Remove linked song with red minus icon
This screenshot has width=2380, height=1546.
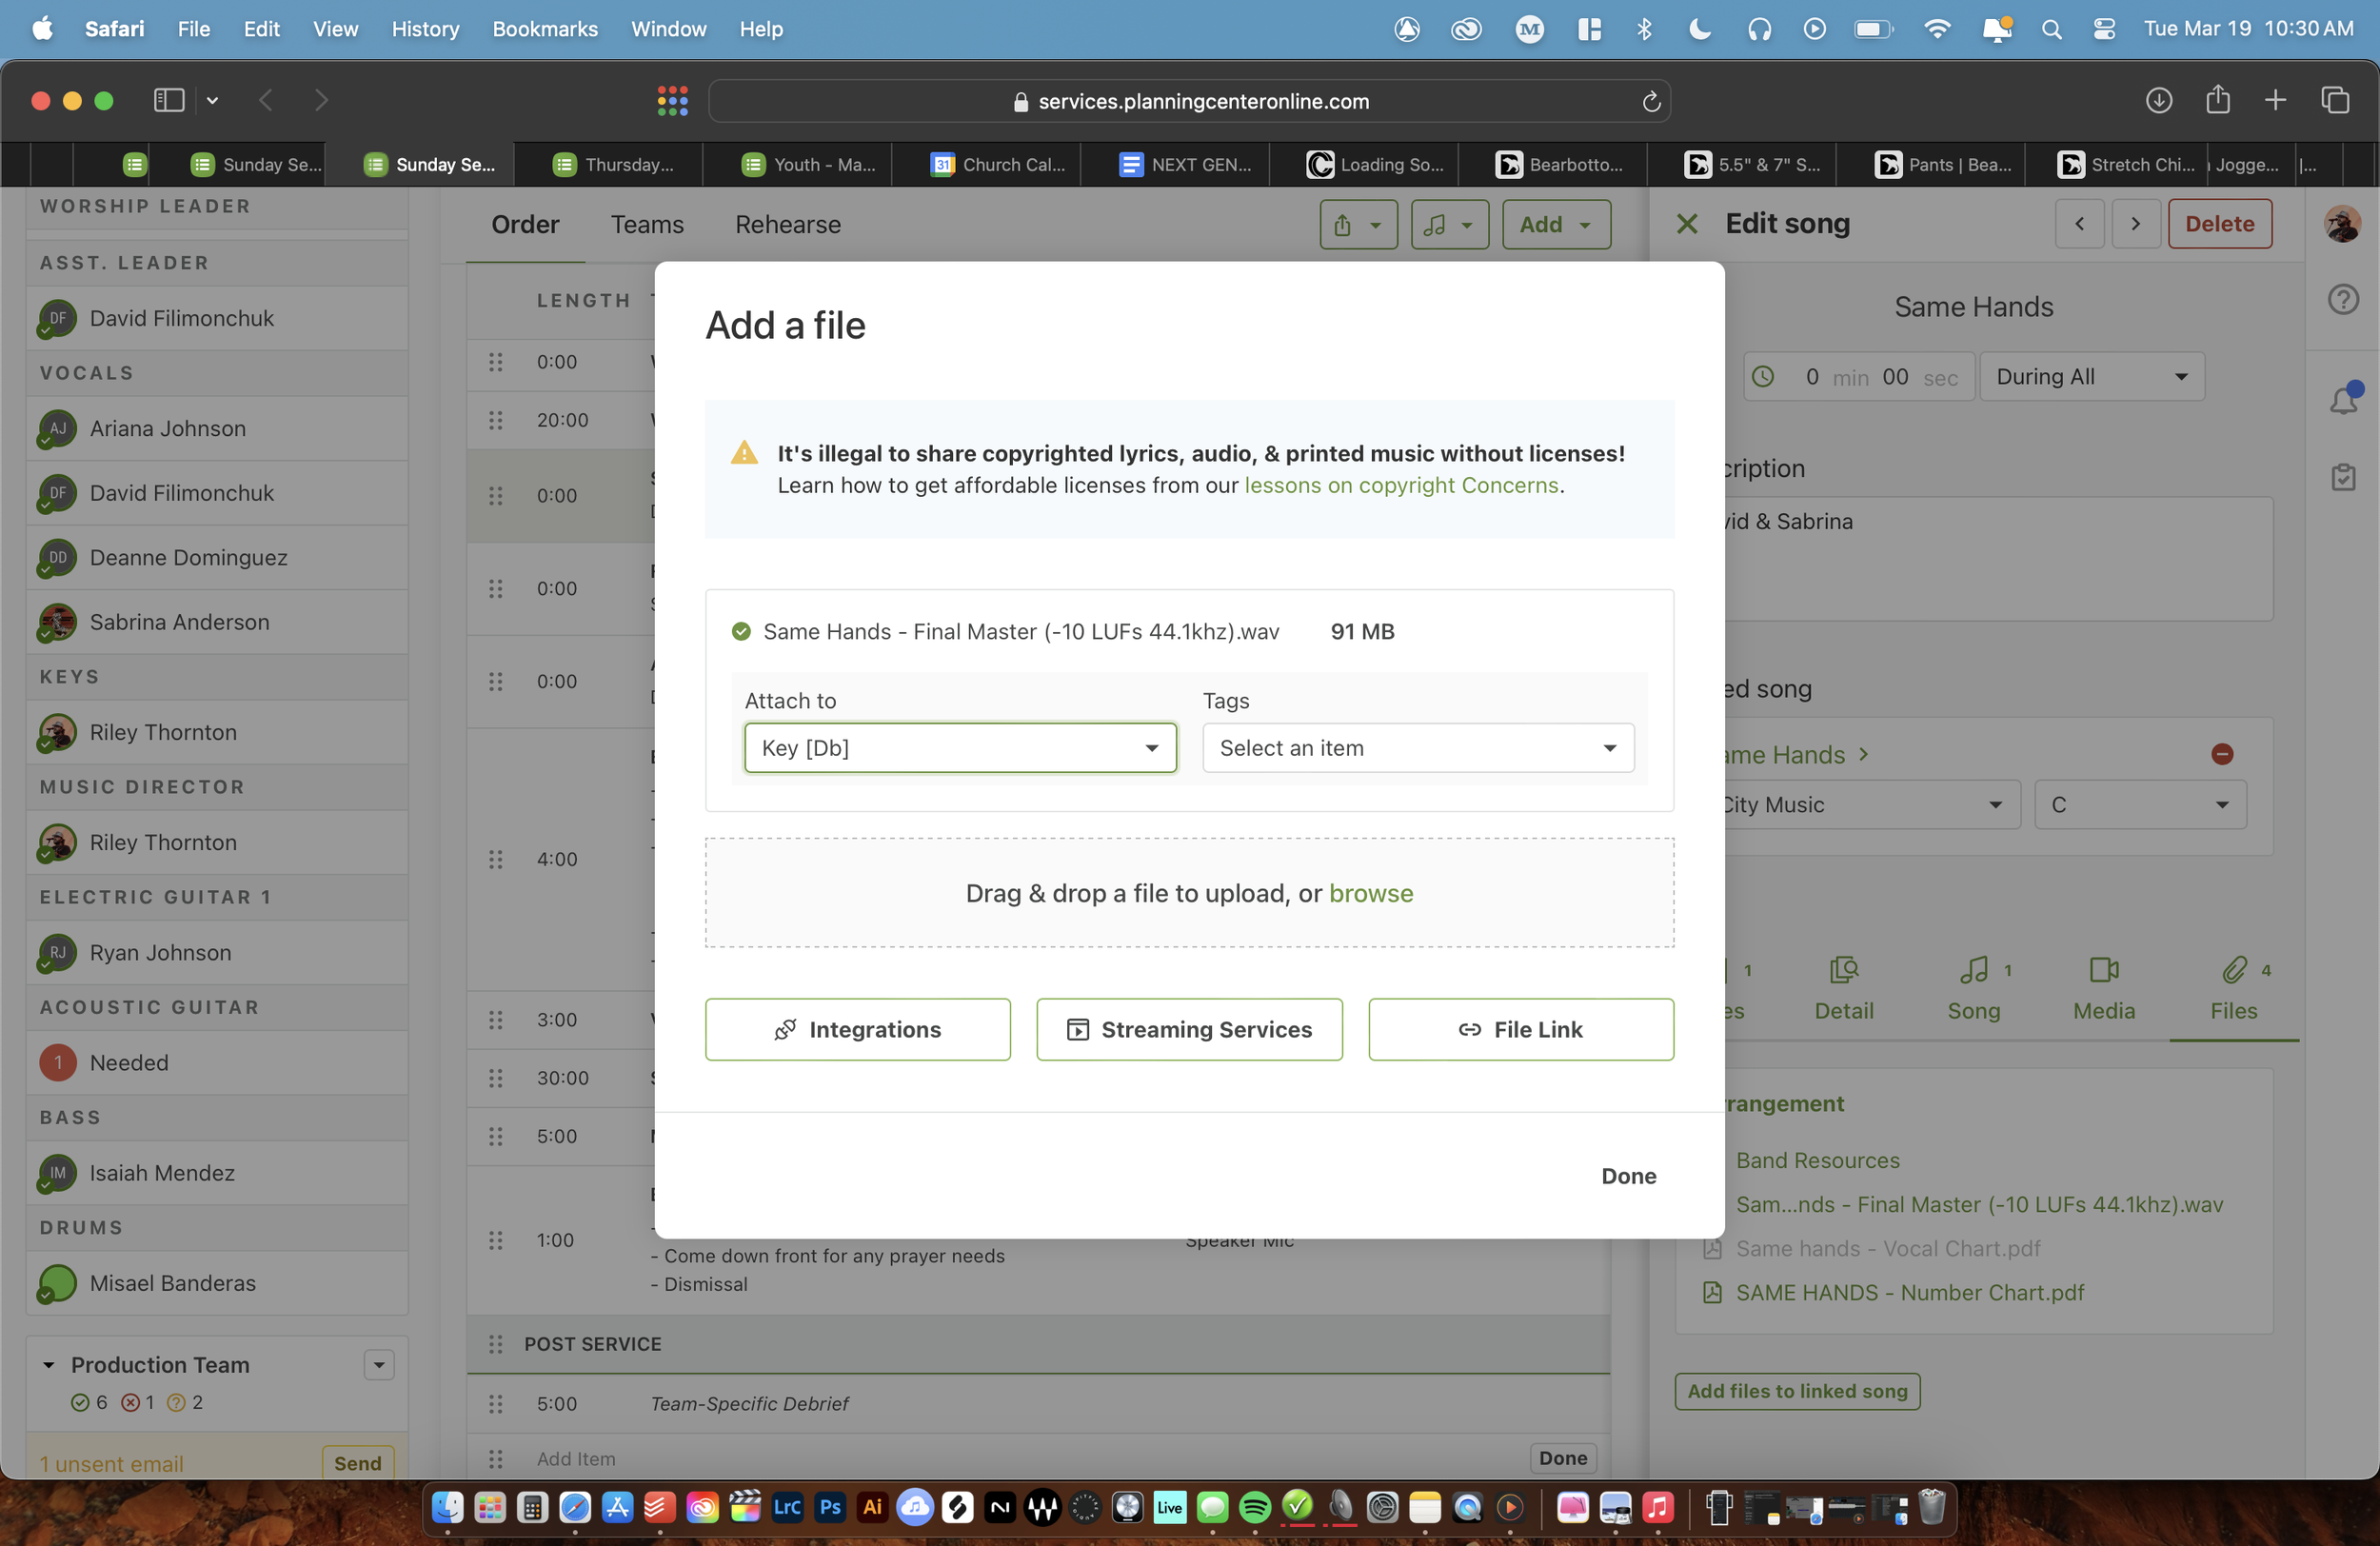[x=2222, y=754]
